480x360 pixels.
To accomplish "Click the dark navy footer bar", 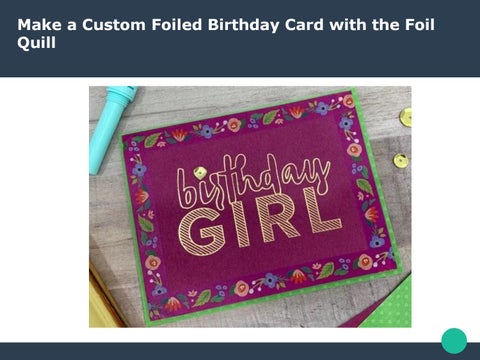I will [240, 351].
